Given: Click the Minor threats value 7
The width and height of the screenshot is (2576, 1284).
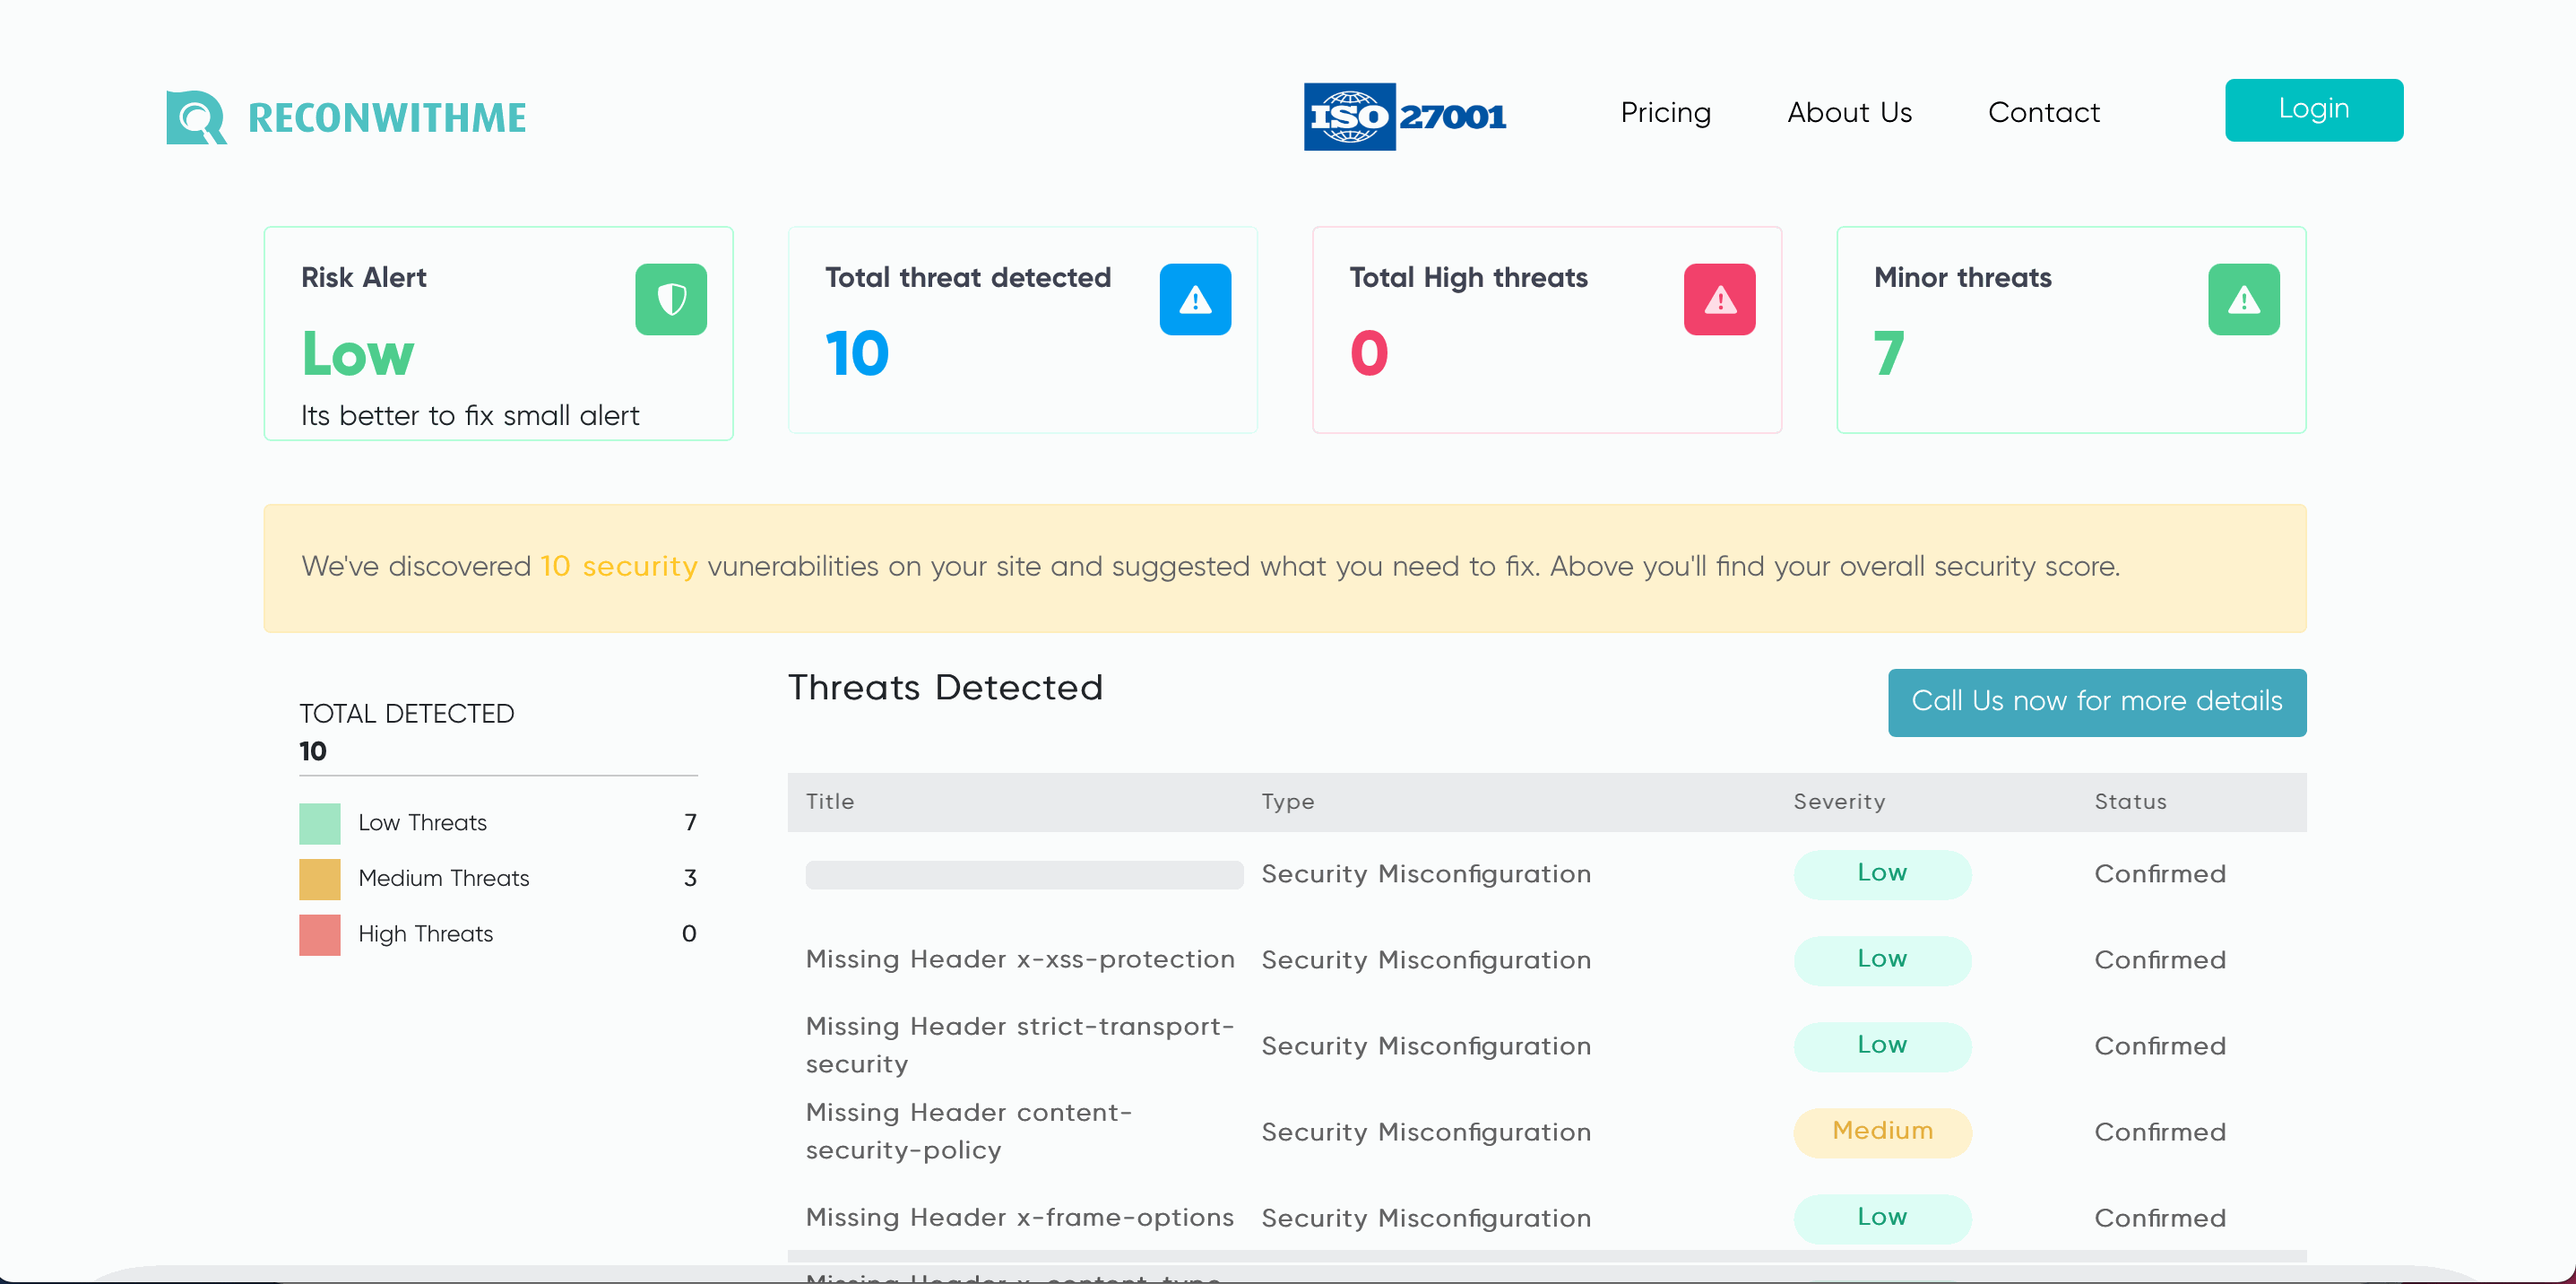Looking at the screenshot, I should pos(1888,354).
